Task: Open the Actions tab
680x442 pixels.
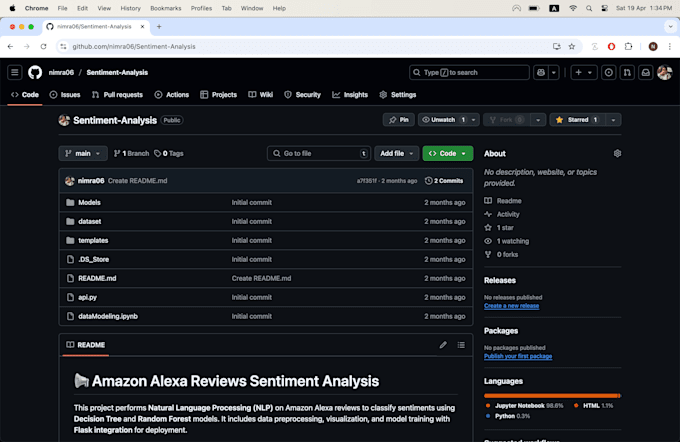Action: click(172, 95)
